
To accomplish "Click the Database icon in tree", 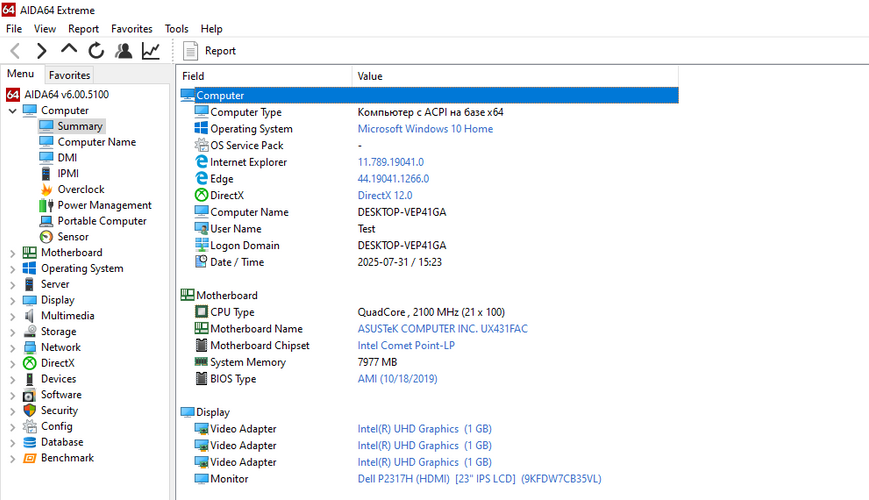I will (29, 442).
